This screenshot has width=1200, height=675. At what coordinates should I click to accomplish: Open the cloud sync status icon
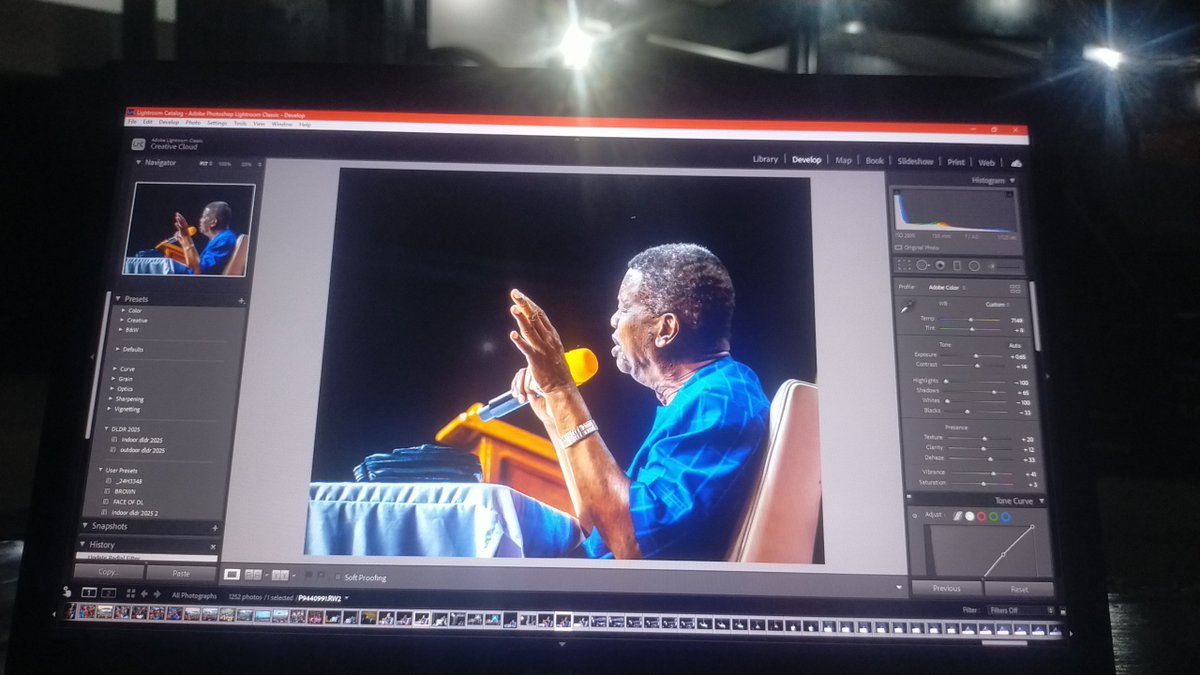click(1017, 162)
